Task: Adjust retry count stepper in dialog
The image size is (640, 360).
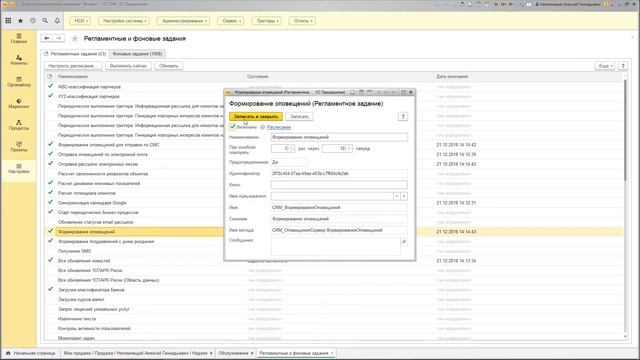Action: point(291,149)
